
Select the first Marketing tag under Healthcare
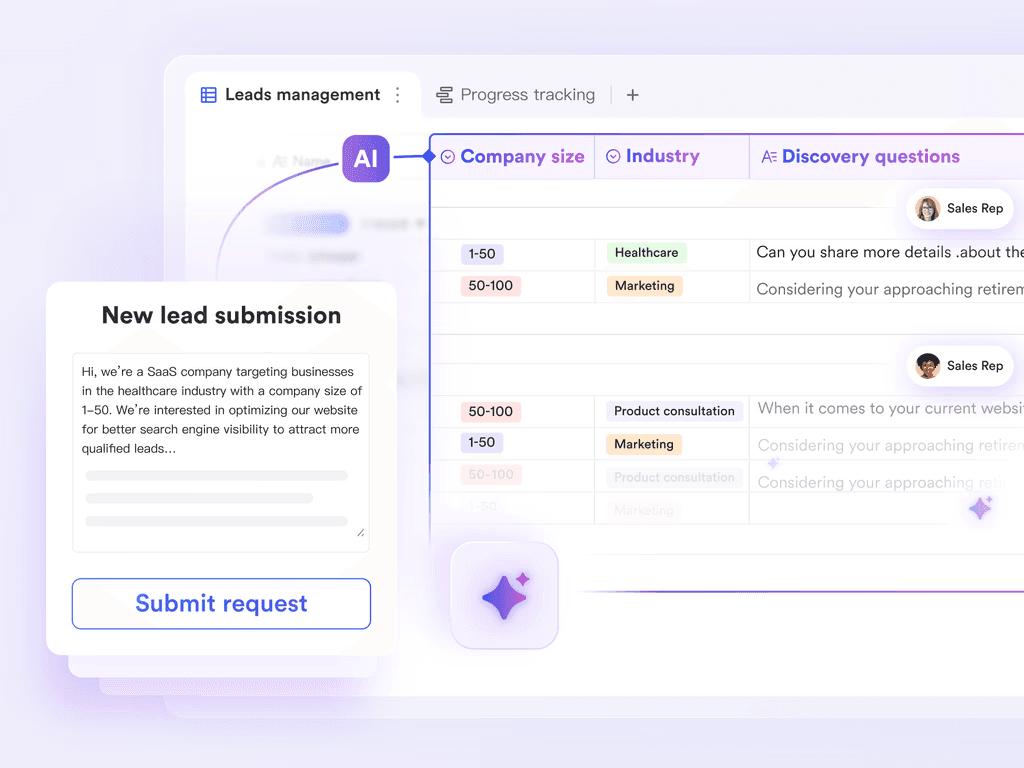point(645,286)
